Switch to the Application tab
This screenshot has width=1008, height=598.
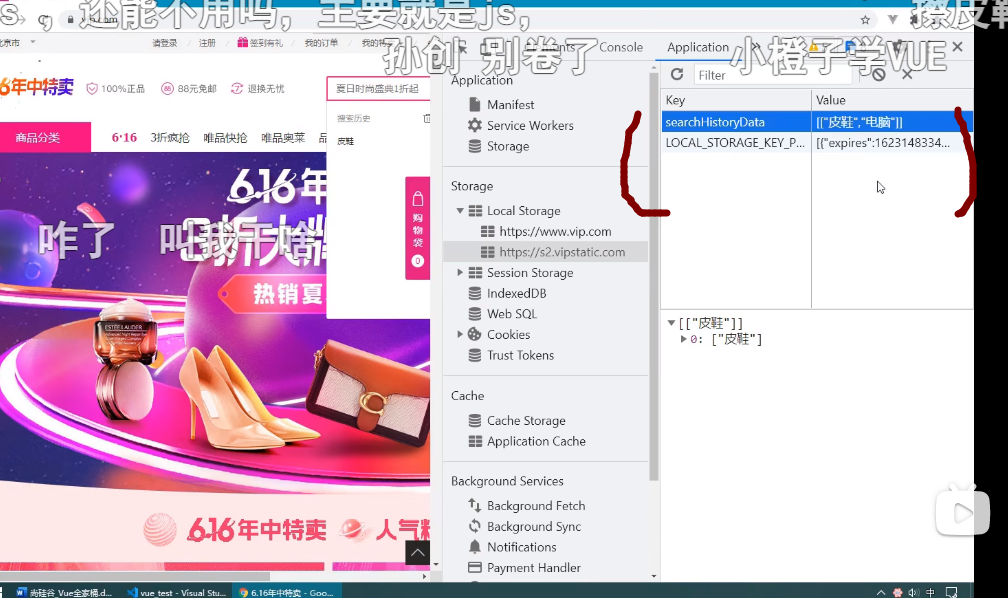pos(698,48)
